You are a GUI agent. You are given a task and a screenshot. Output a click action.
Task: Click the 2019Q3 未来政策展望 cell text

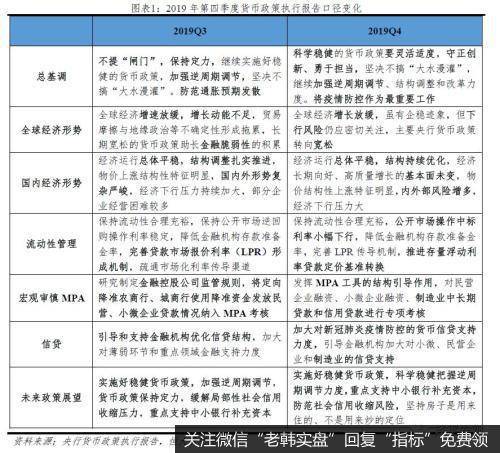tap(190, 398)
